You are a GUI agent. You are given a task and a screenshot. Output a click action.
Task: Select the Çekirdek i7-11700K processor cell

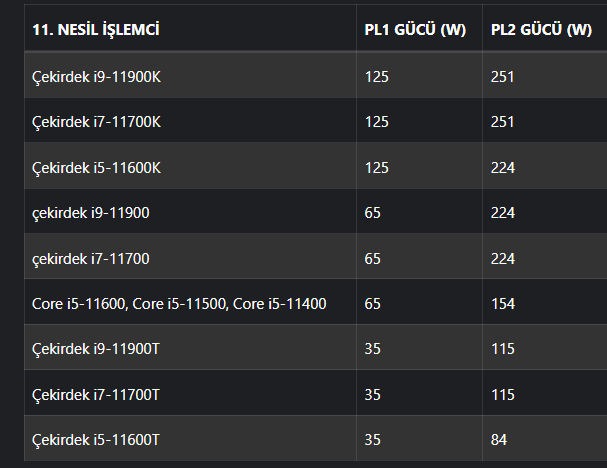pos(96,122)
